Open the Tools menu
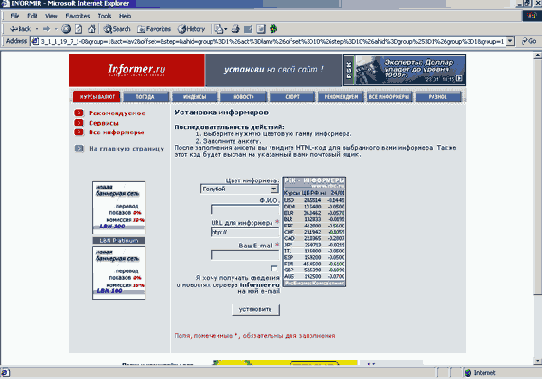This screenshot has height=379, width=542. click(x=104, y=16)
